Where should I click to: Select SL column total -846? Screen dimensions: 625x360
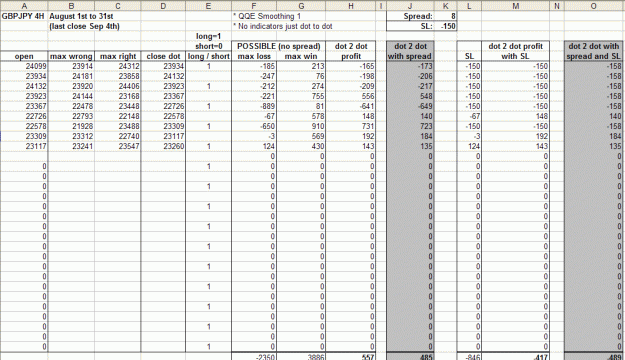click(469, 356)
